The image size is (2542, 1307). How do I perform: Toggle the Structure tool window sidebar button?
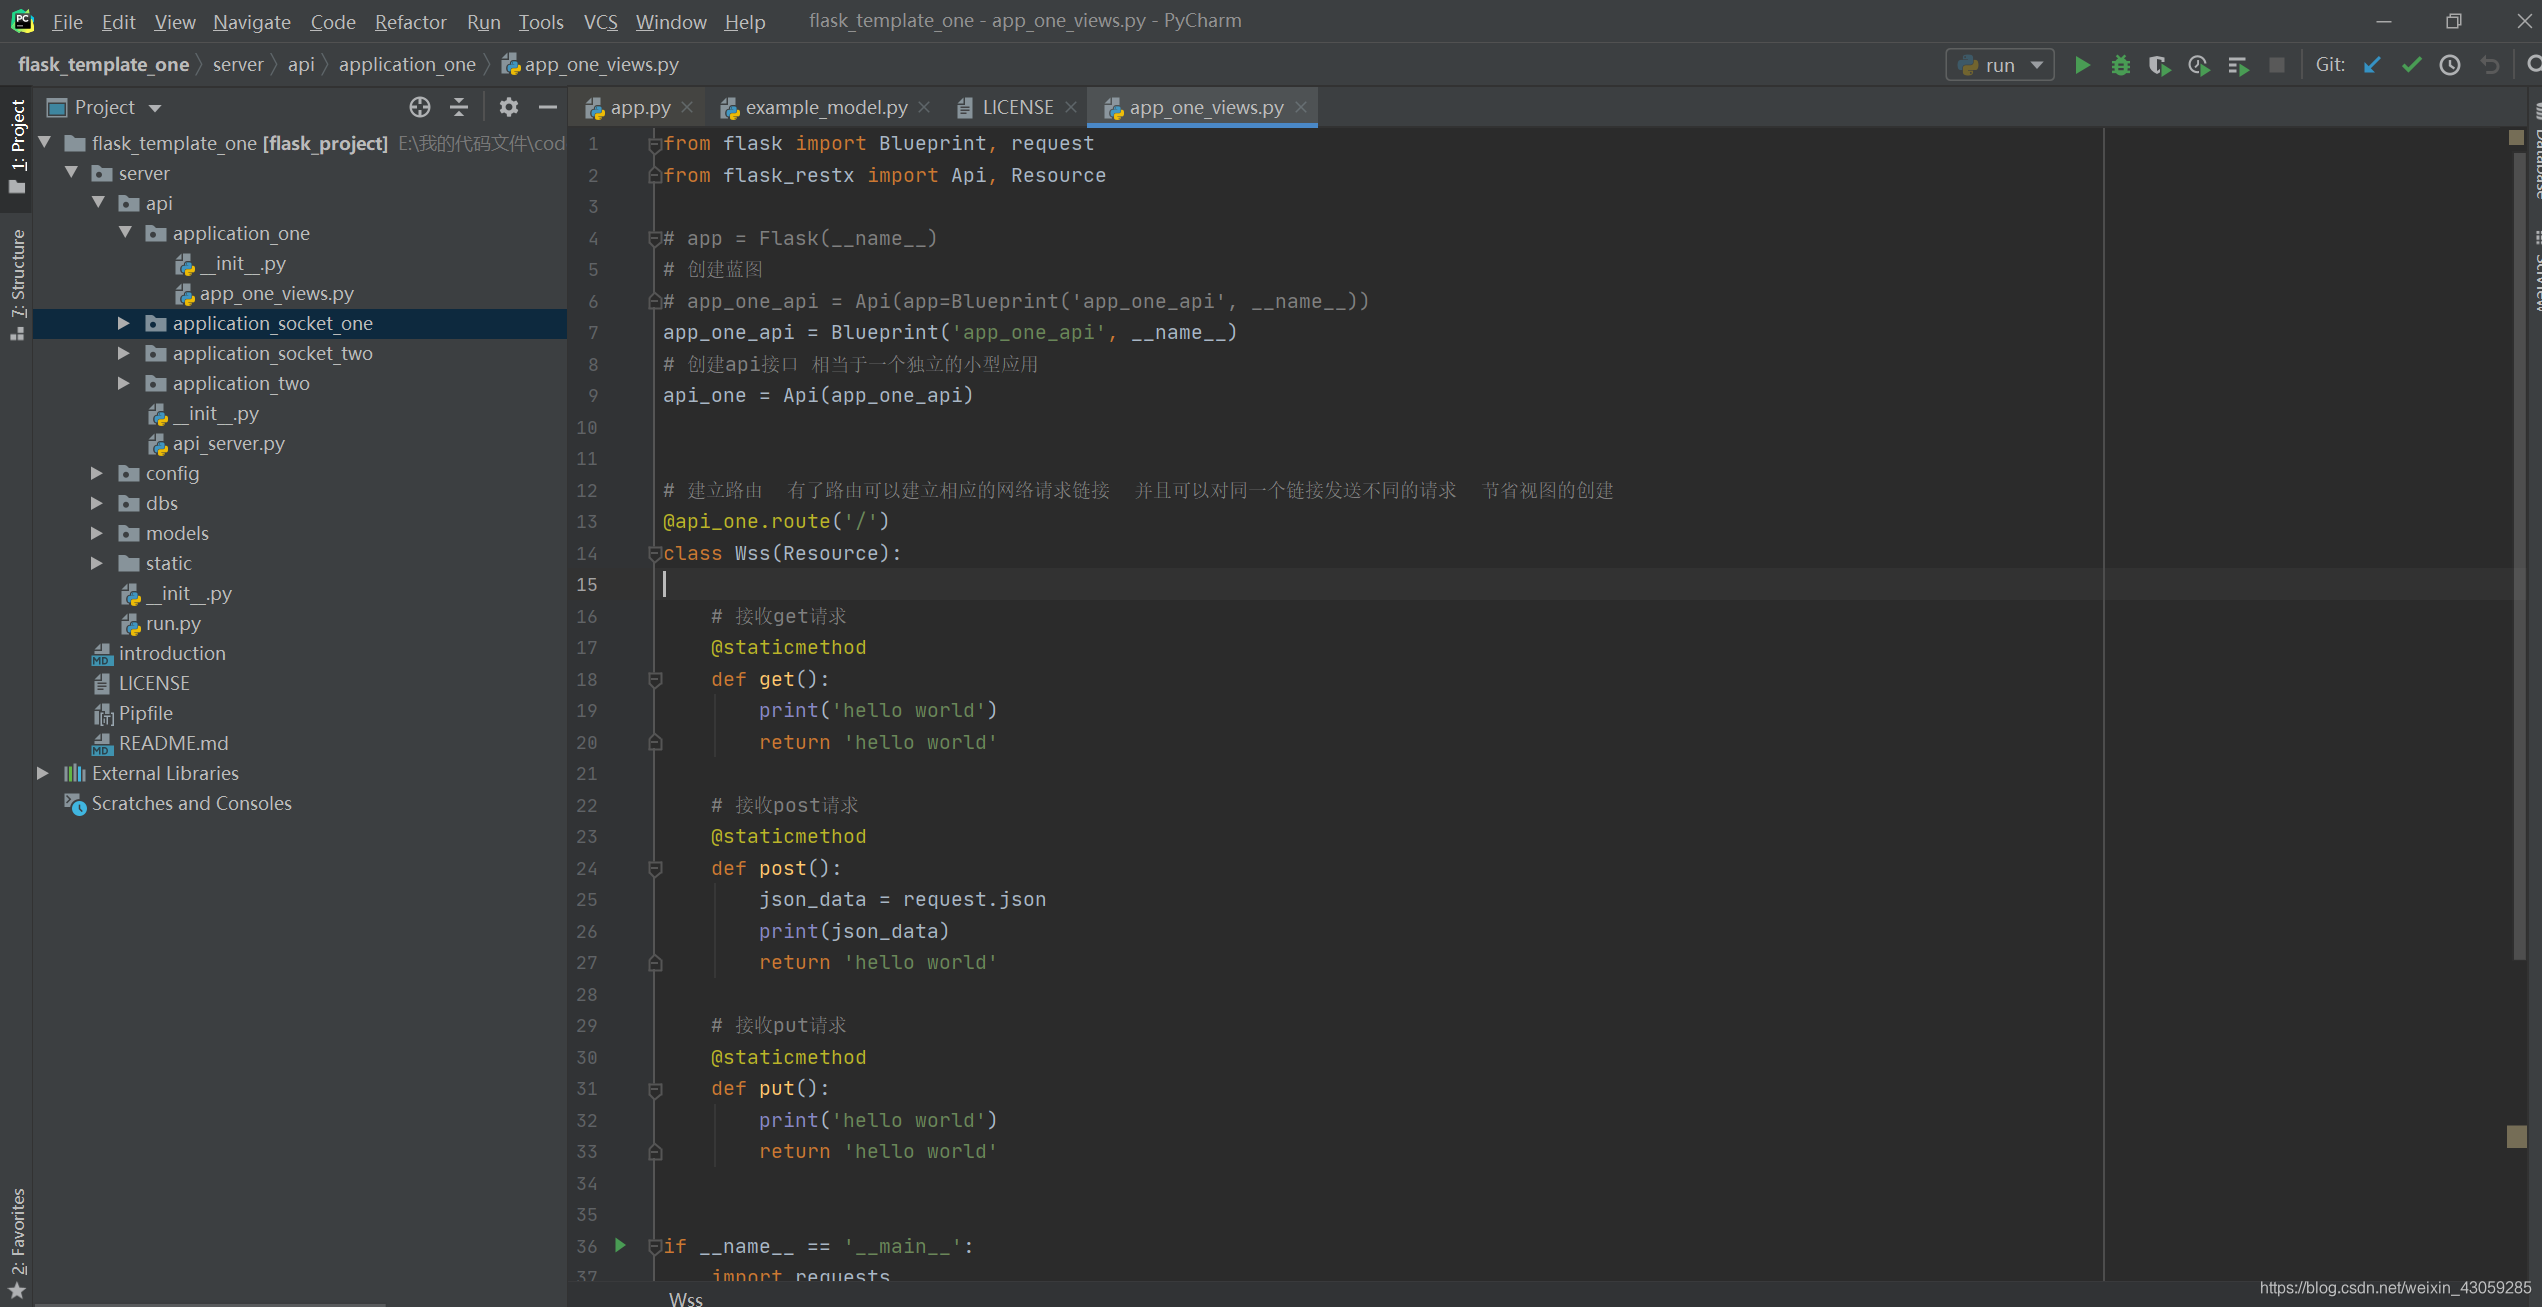tap(17, 283)
